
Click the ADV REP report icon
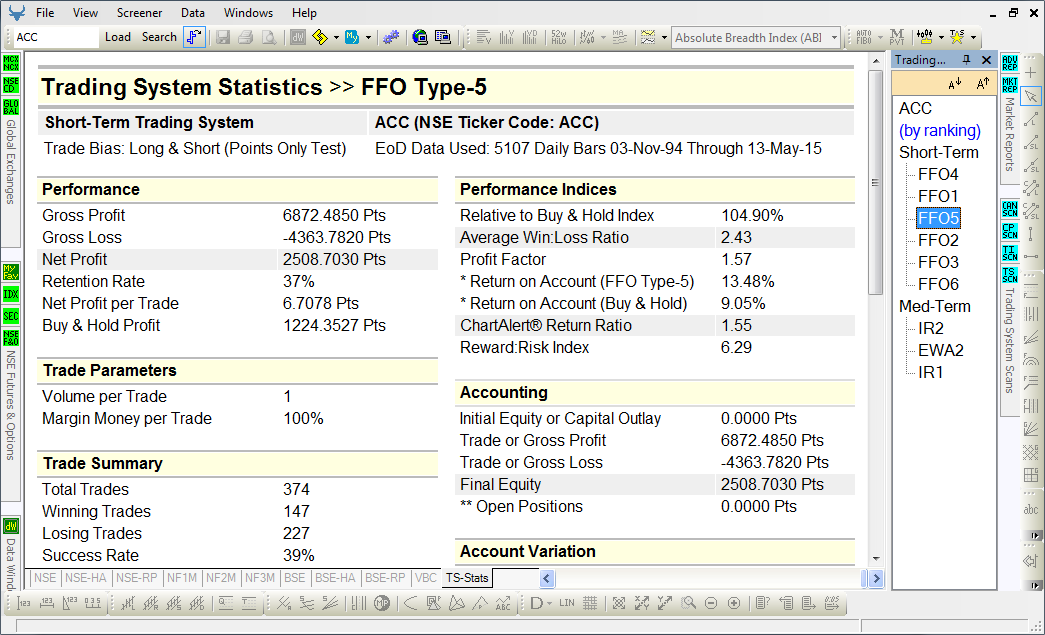tap(1010, 63)
